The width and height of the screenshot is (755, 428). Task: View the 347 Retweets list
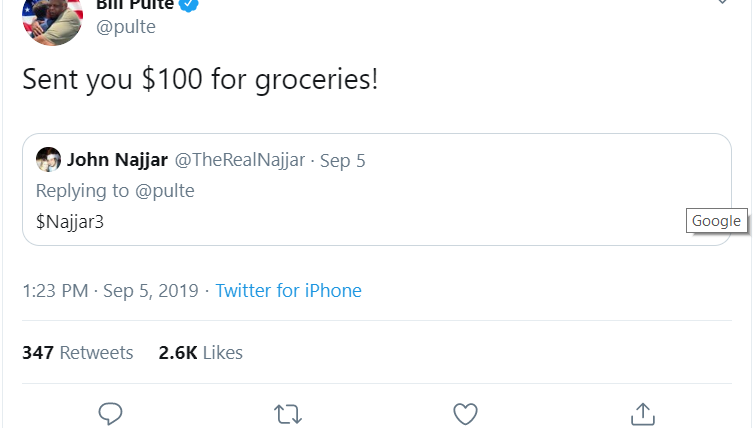(x=77, y=353)
